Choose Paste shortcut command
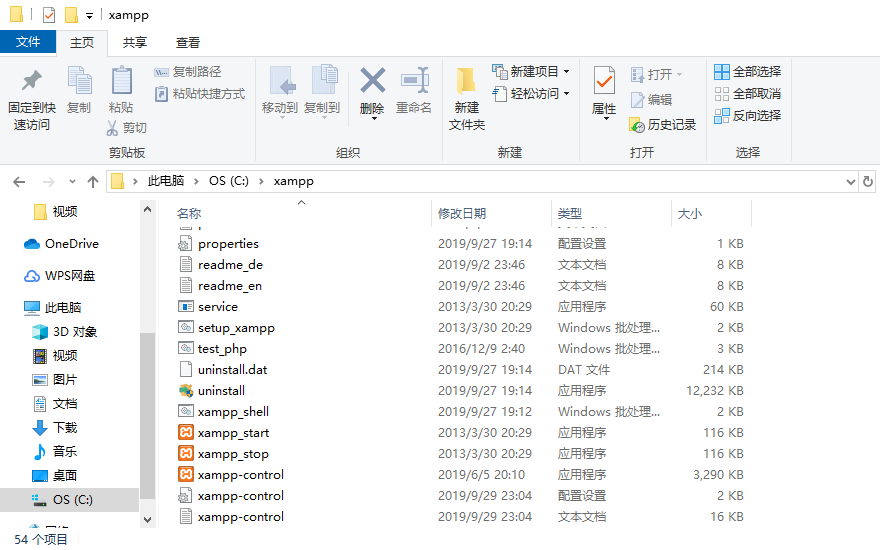Screen dimensions: 880x550 200,94
